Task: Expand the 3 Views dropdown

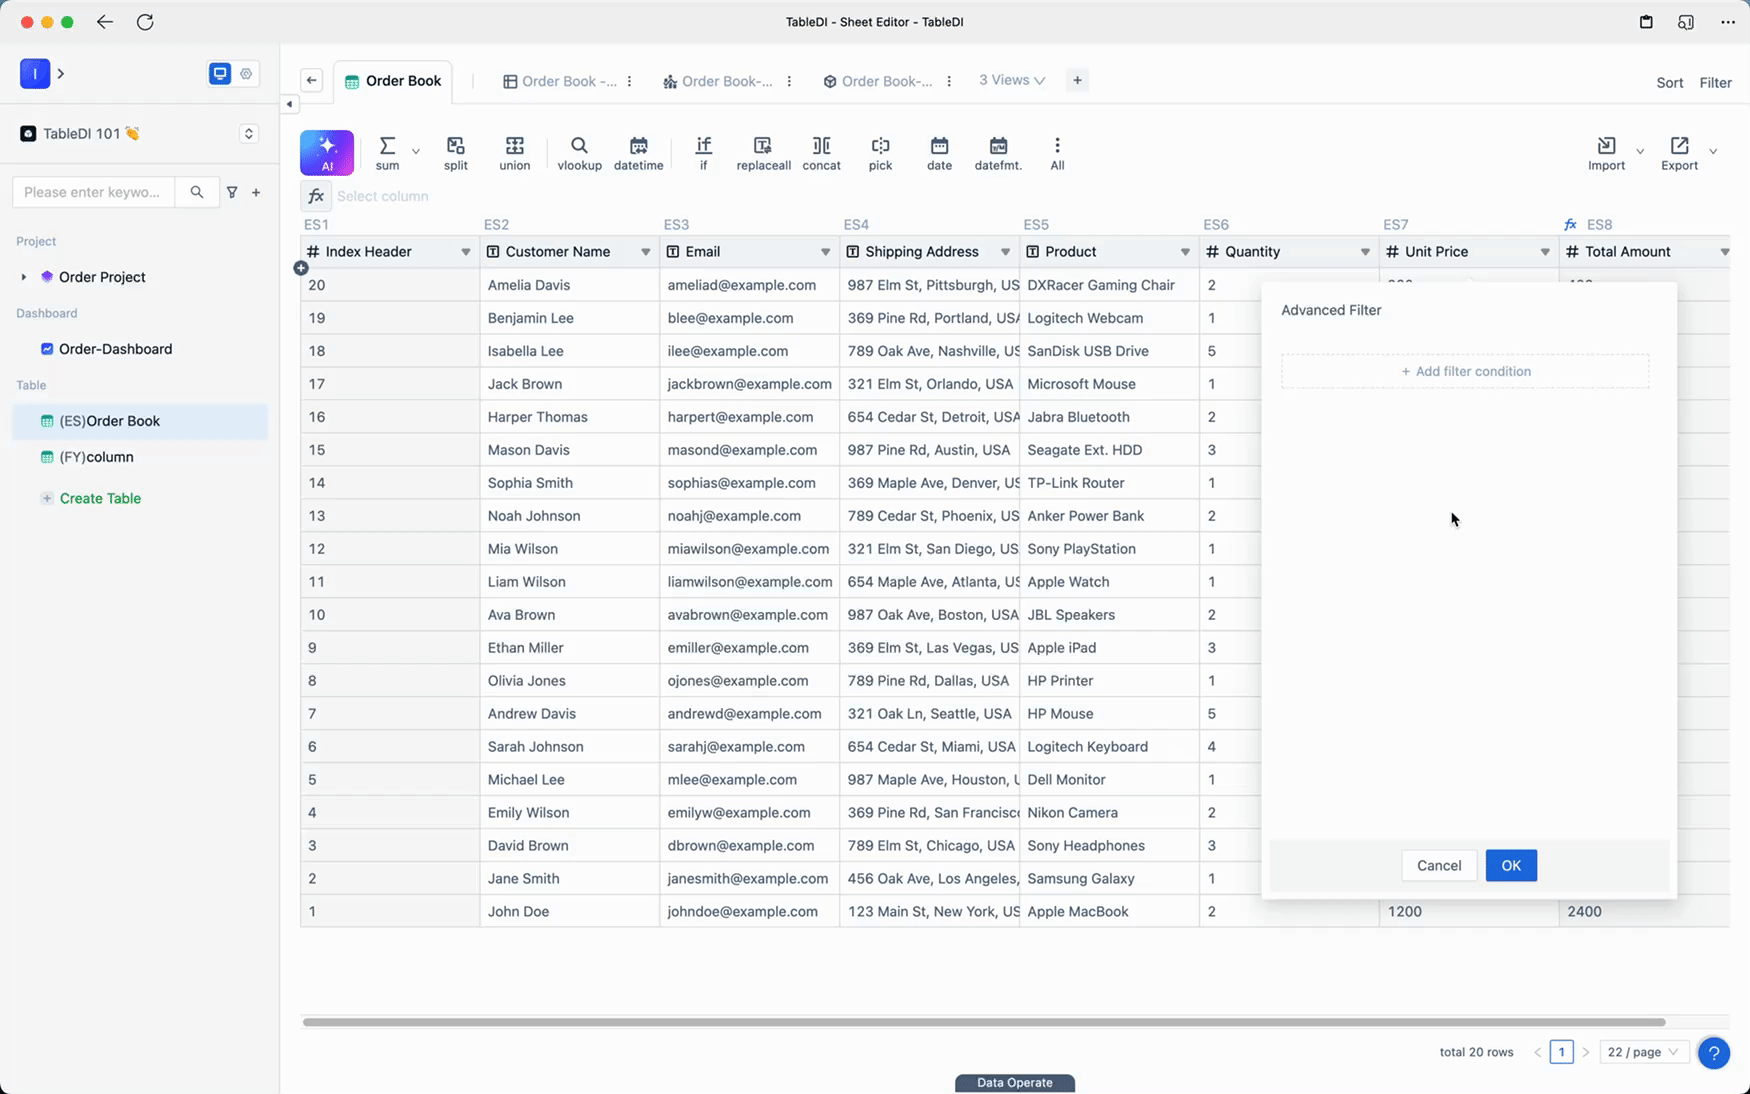Action: [x=1012, y=80]
